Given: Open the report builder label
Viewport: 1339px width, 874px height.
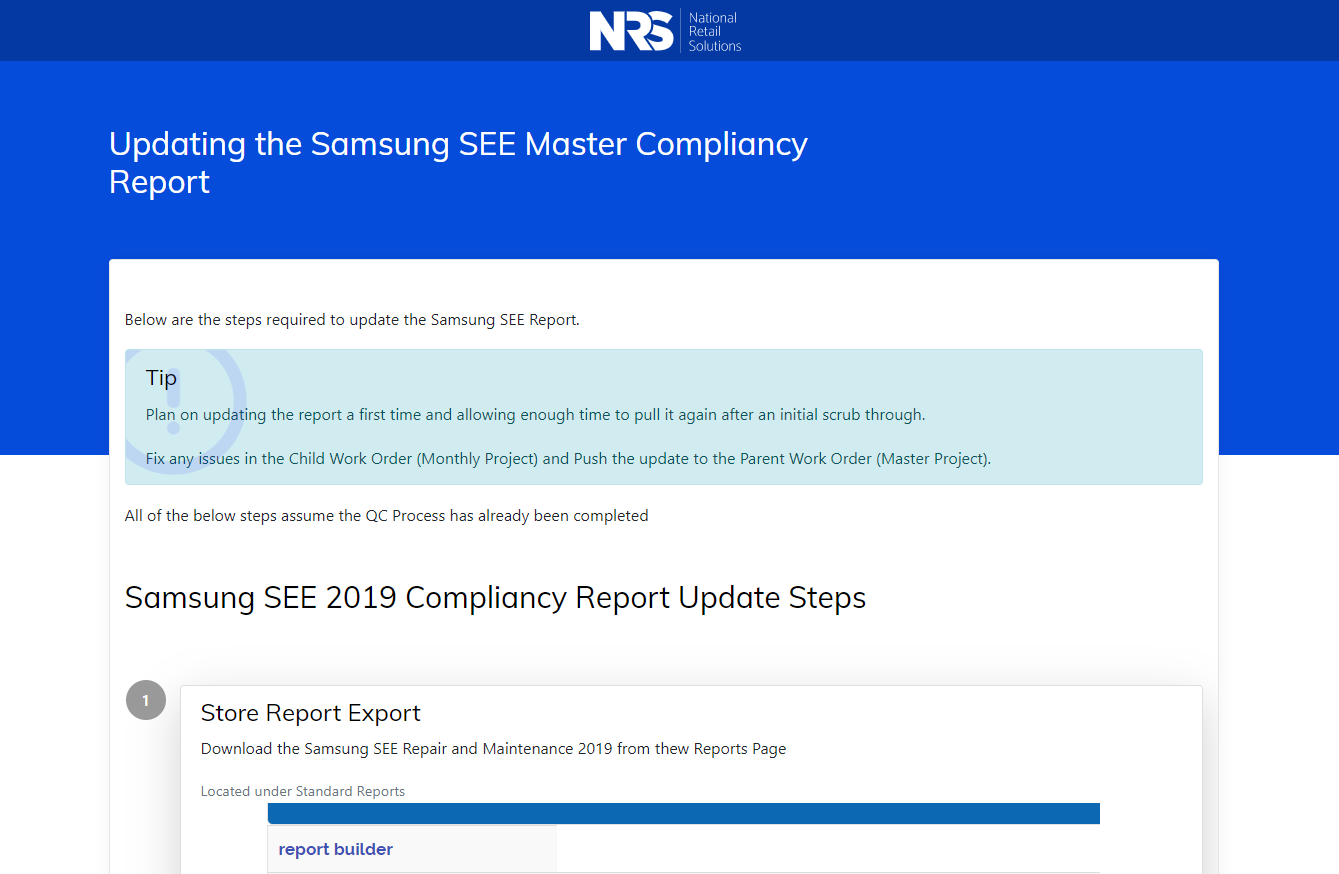Looking at the screenshot, I should [x=335, y=849].
